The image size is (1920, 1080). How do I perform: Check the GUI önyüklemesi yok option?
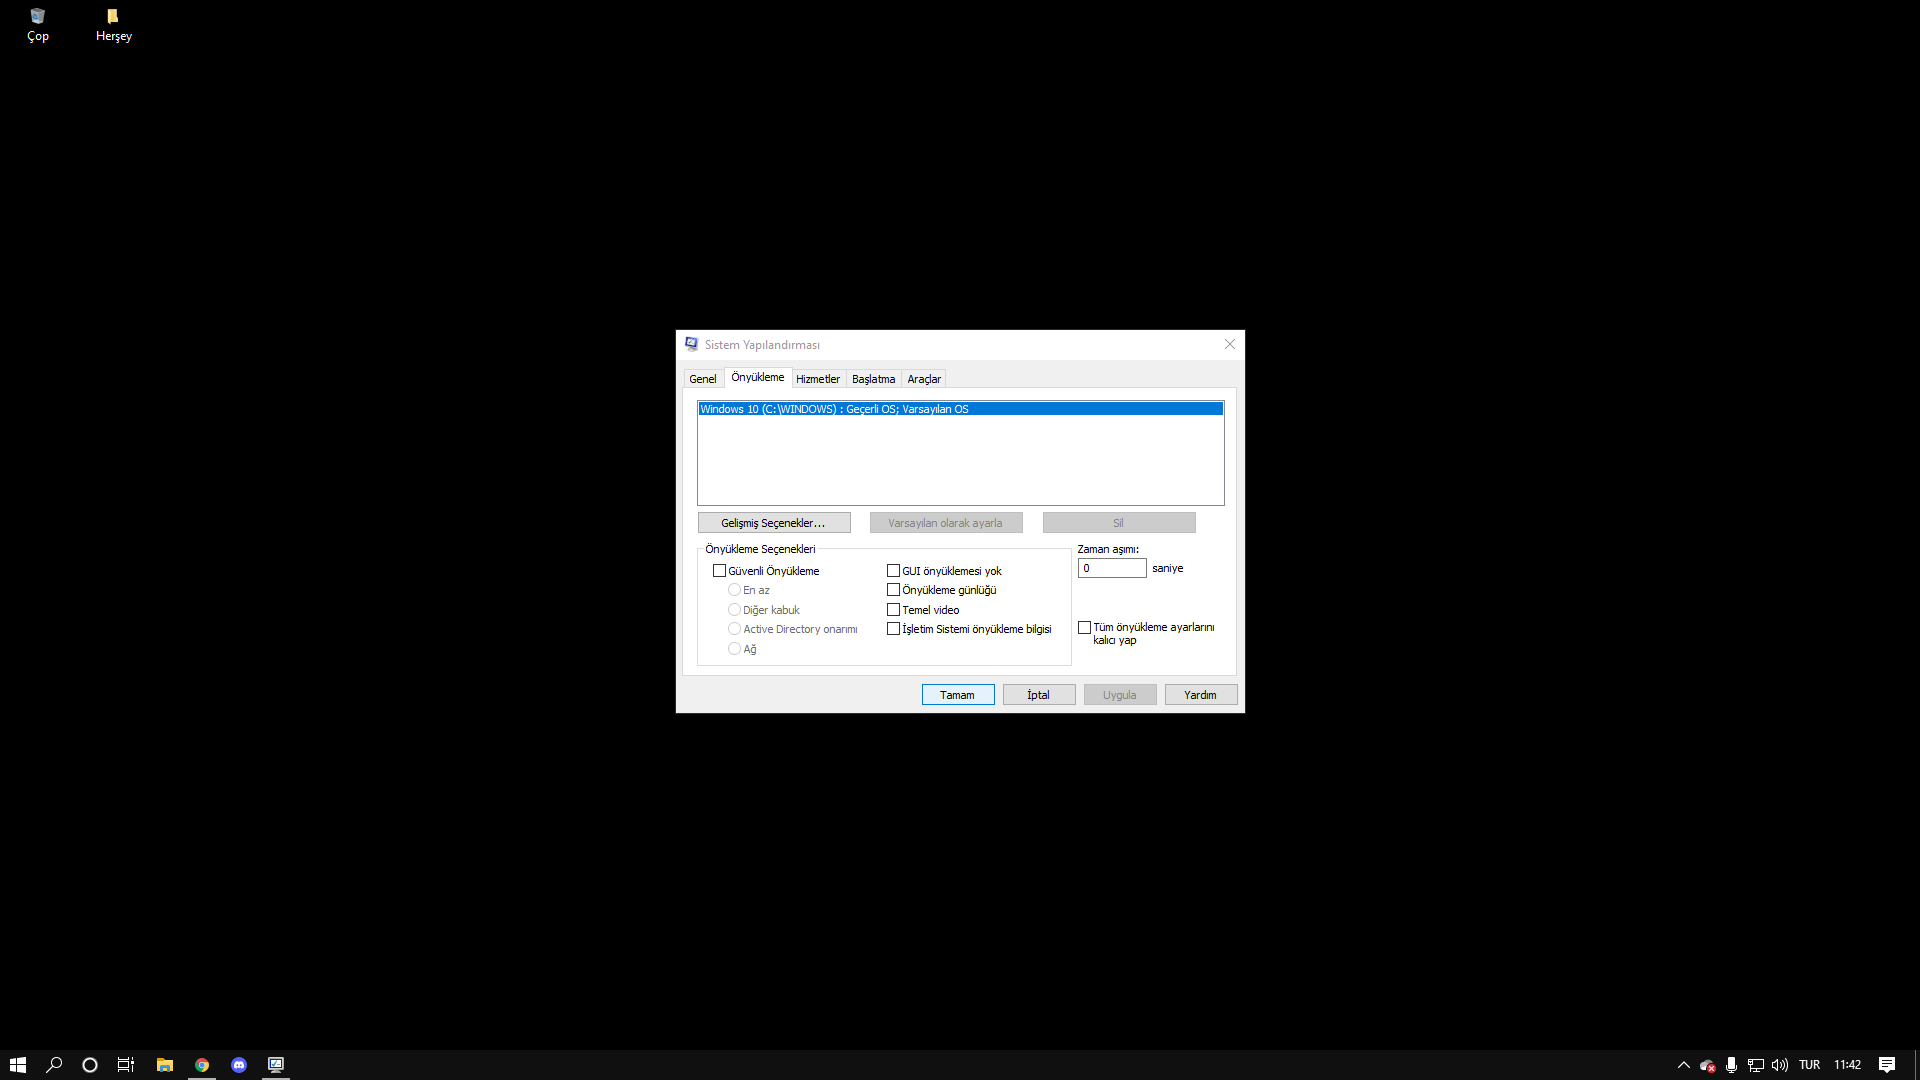(x=894, y=571)
